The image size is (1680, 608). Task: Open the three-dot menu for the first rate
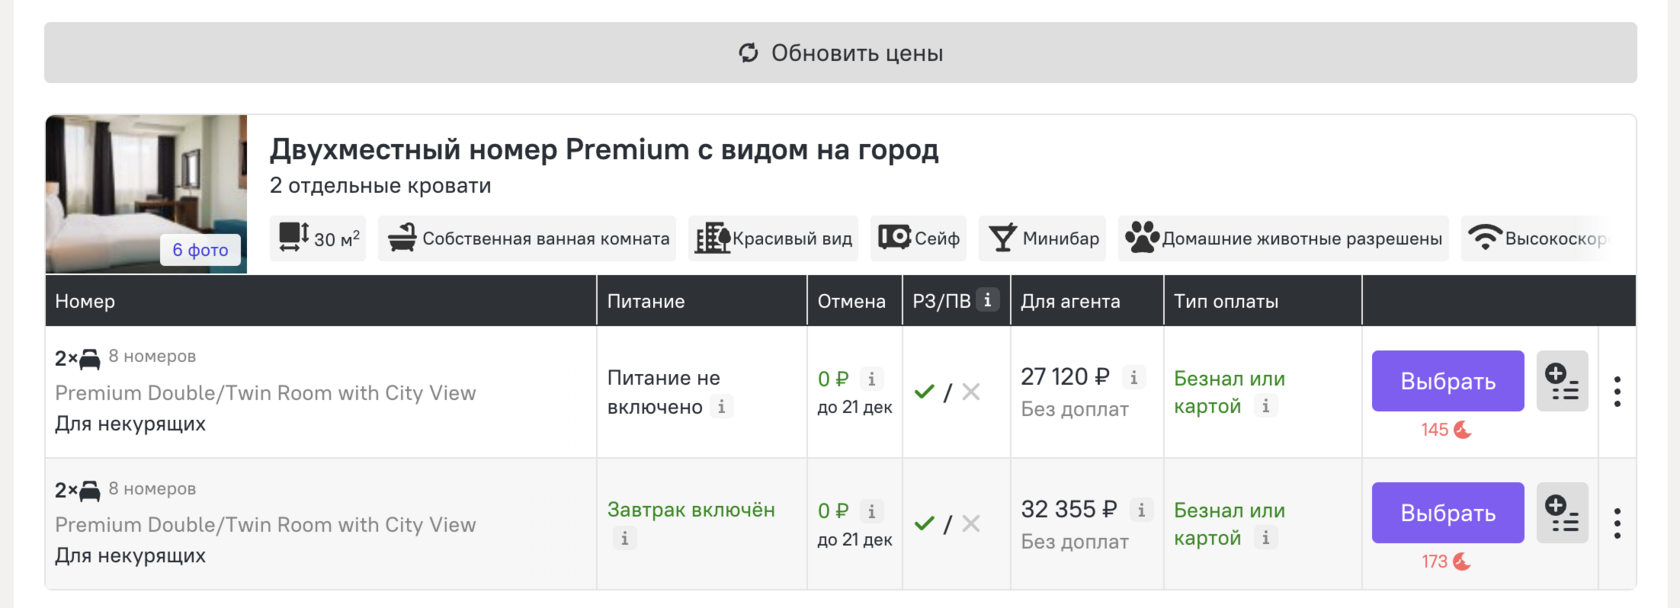(1617, 391)
